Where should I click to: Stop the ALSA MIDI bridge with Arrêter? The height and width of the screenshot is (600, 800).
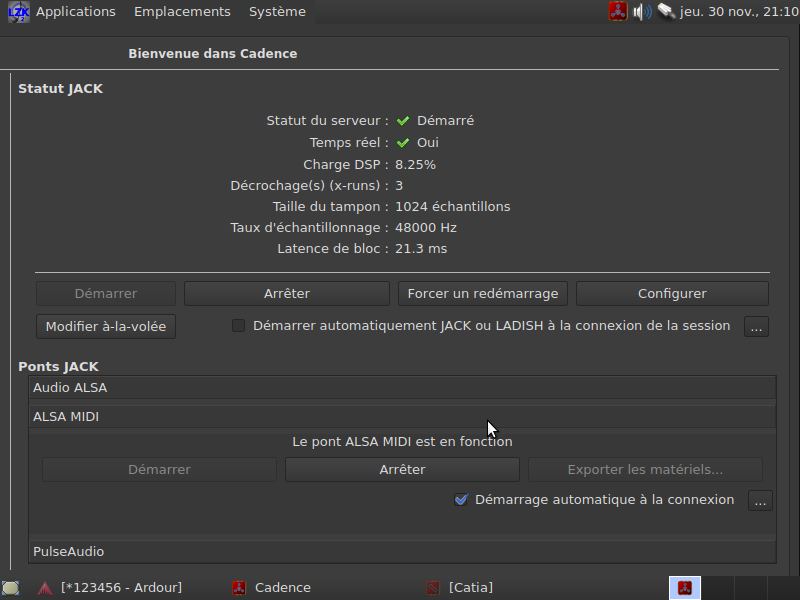click(403, 470)
